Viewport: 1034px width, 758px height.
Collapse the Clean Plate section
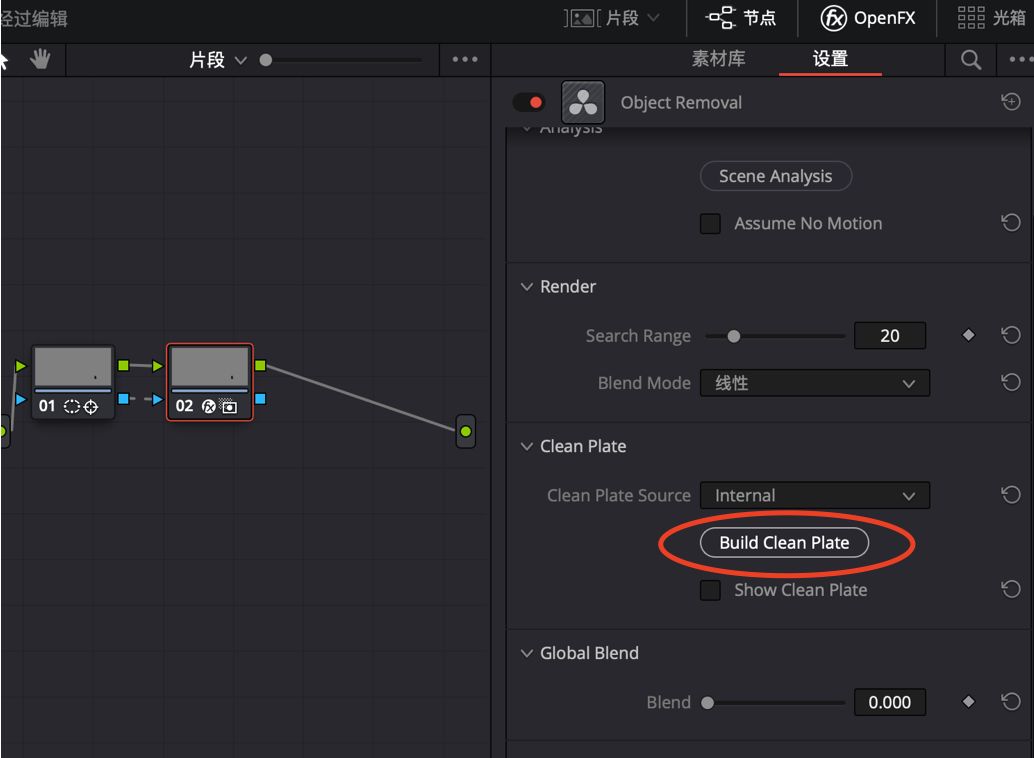click(x=526, y=446)
